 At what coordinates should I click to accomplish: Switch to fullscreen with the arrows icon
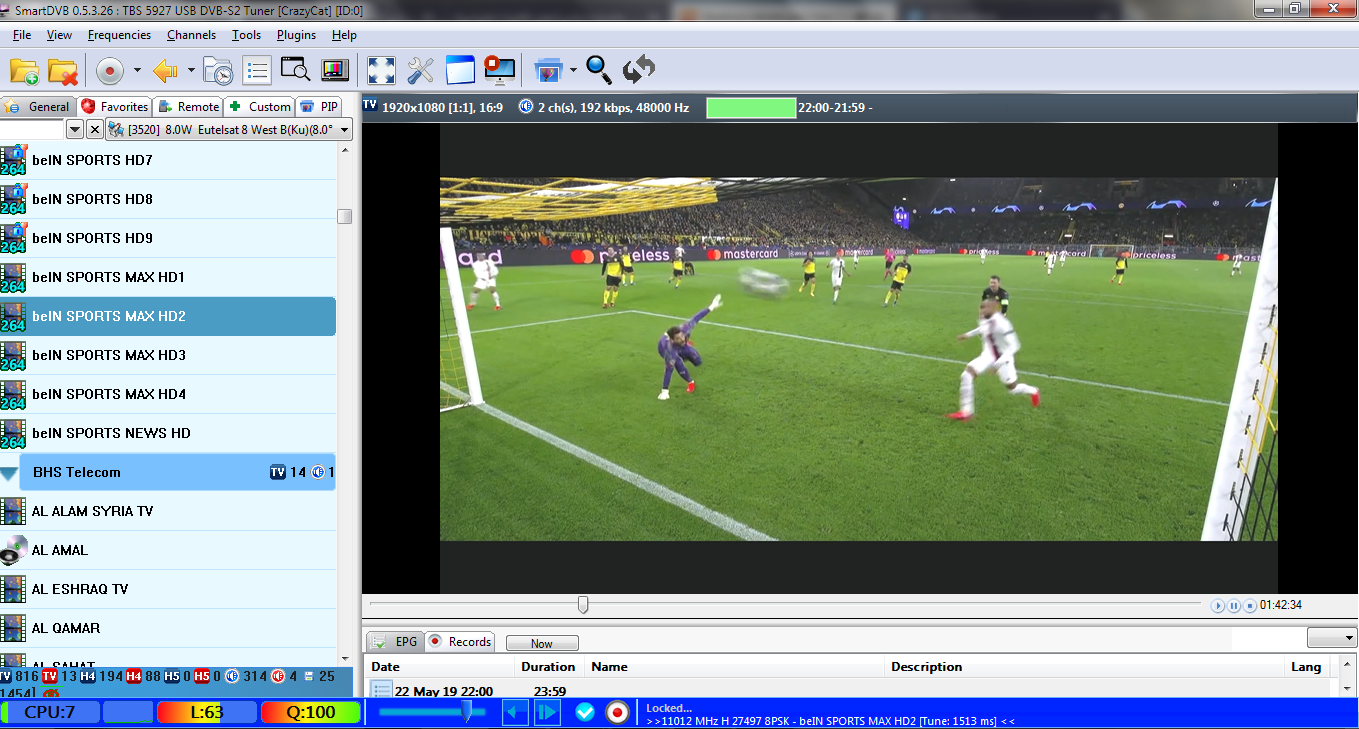tap(381, 71)
